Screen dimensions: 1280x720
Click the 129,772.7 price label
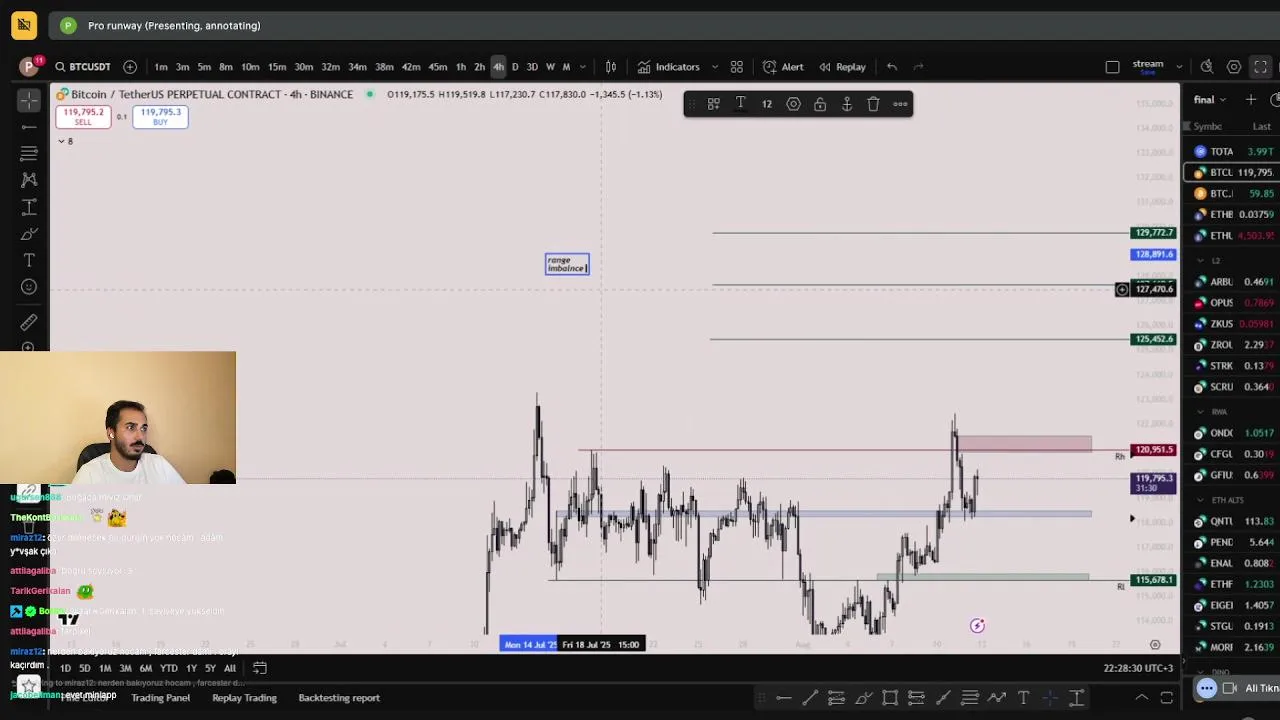point(1153,233)
